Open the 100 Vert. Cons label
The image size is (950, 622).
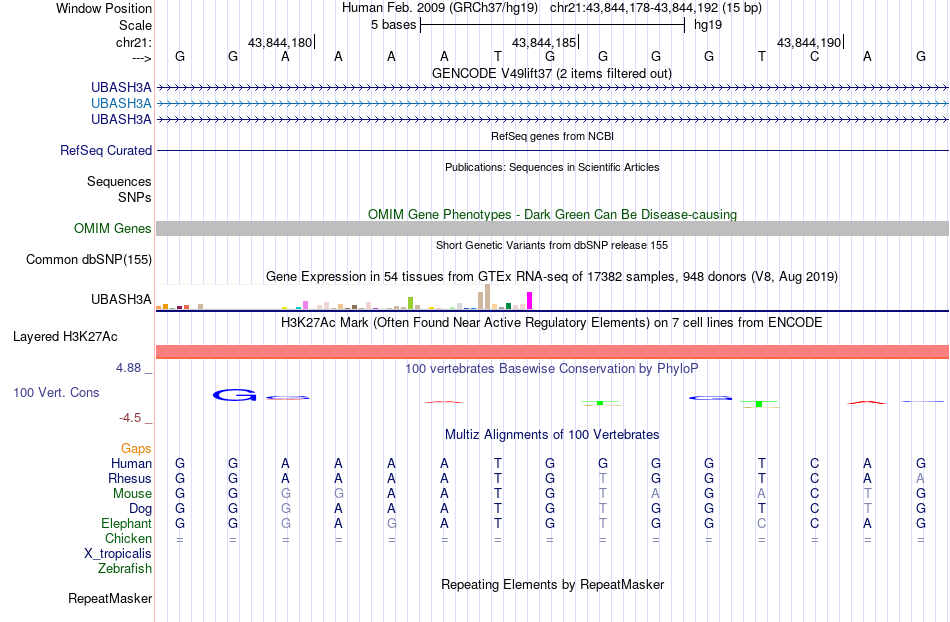tap(56, 392)
